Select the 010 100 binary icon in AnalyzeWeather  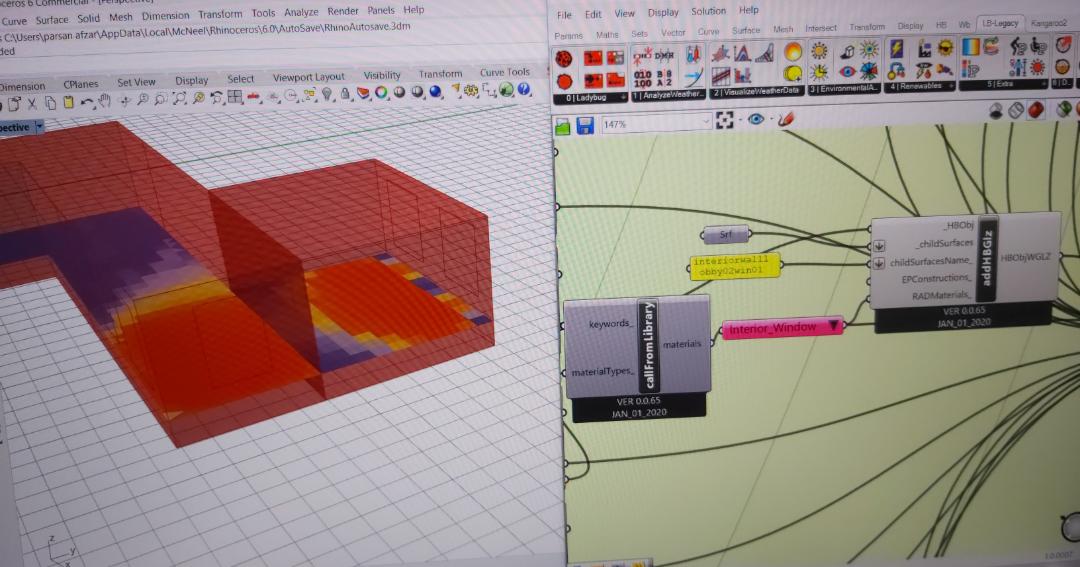click(643, 78)
